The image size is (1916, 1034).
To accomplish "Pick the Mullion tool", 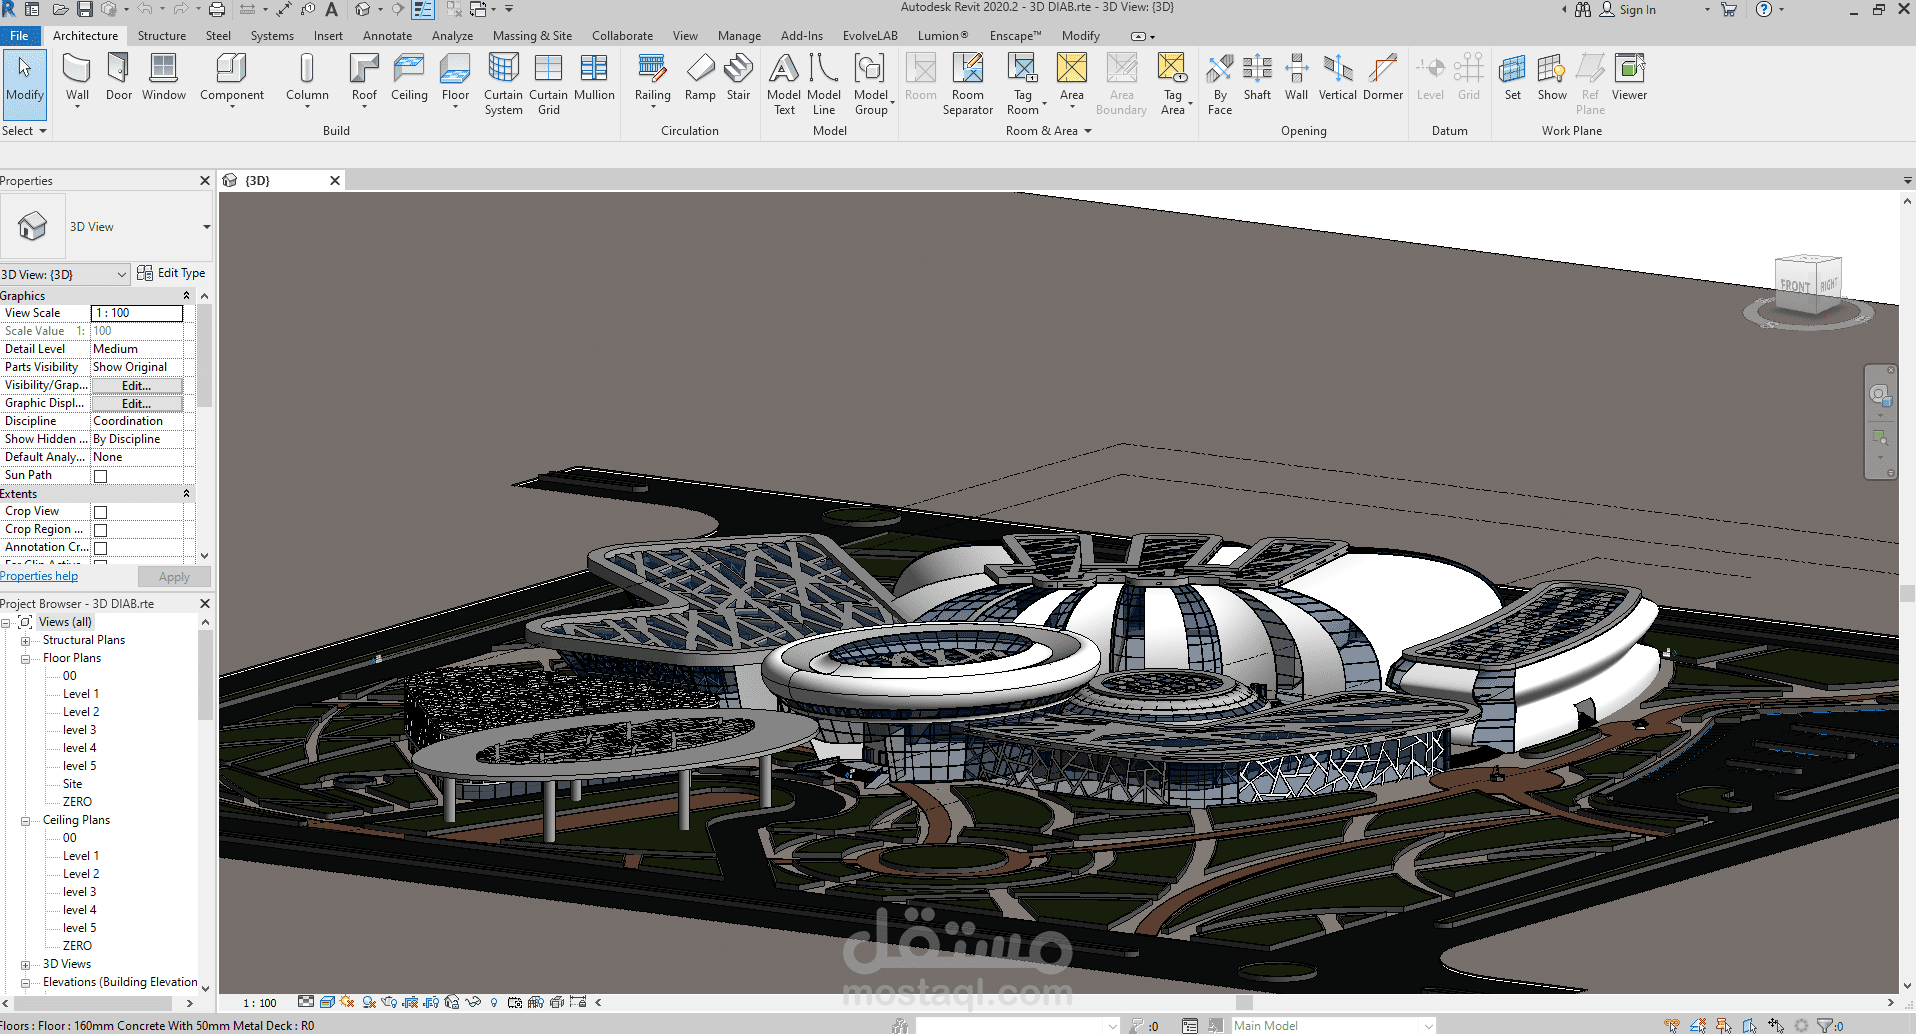I will click(x=594, y=78).
